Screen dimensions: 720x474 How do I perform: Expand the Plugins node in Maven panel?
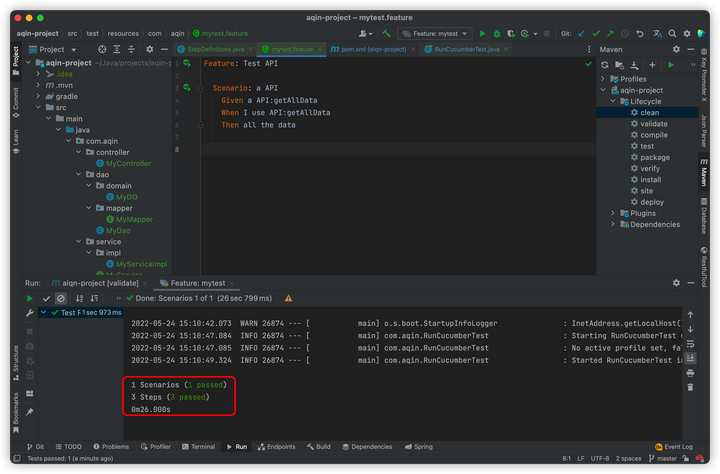pos(613,213)
